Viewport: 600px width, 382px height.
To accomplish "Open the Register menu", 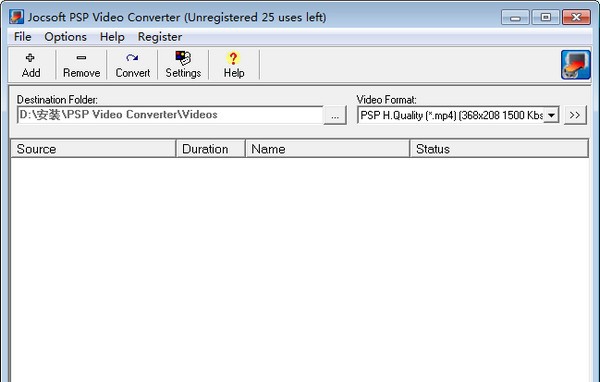I will pyautogui.click(x=160, y=37).
